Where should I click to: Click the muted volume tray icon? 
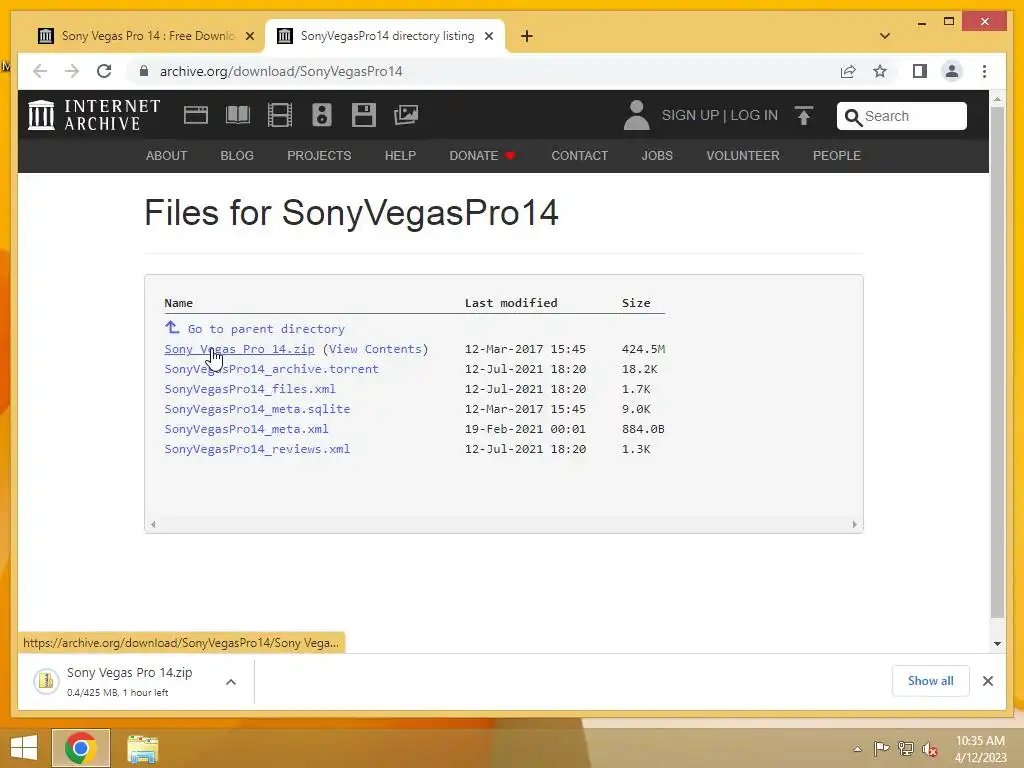pos(930,748)
